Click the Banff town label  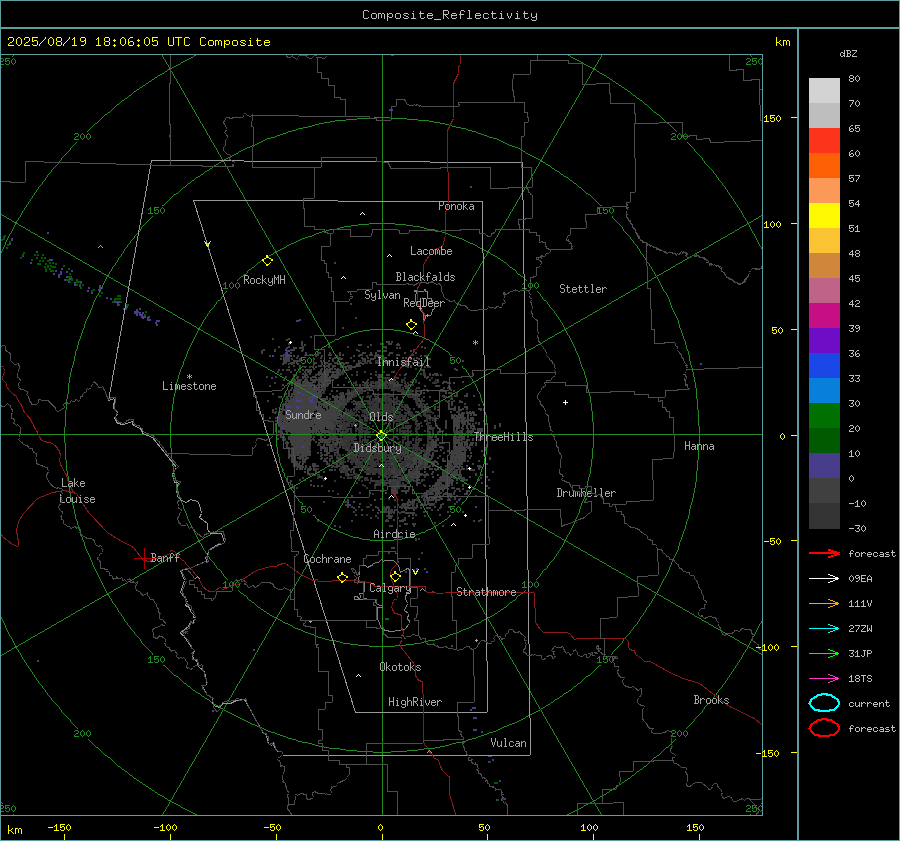pyautogui.click(x=165, y=558)
